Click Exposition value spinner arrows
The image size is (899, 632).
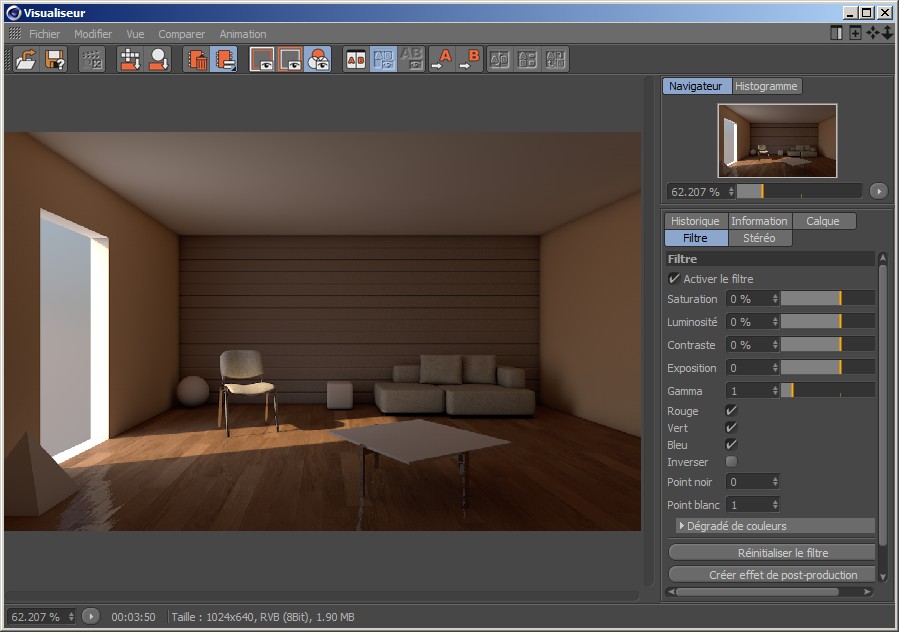(x=775, y=368)
